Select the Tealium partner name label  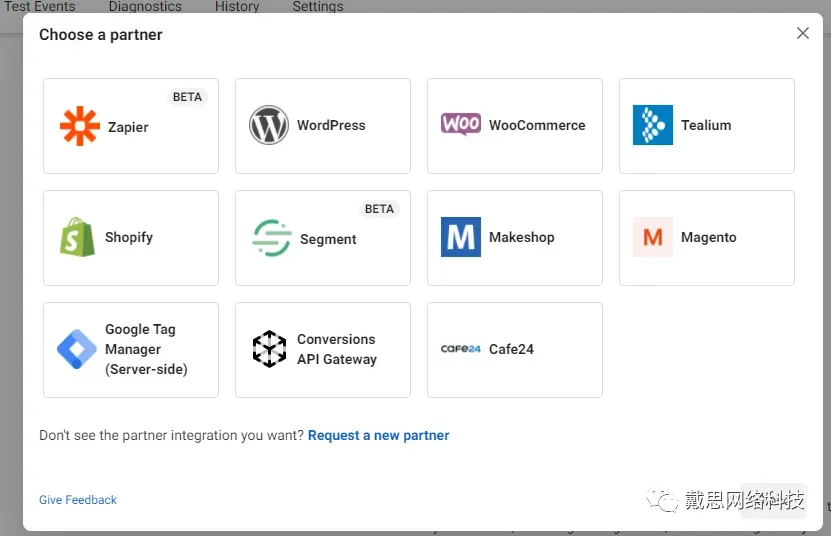pos(706,125)
